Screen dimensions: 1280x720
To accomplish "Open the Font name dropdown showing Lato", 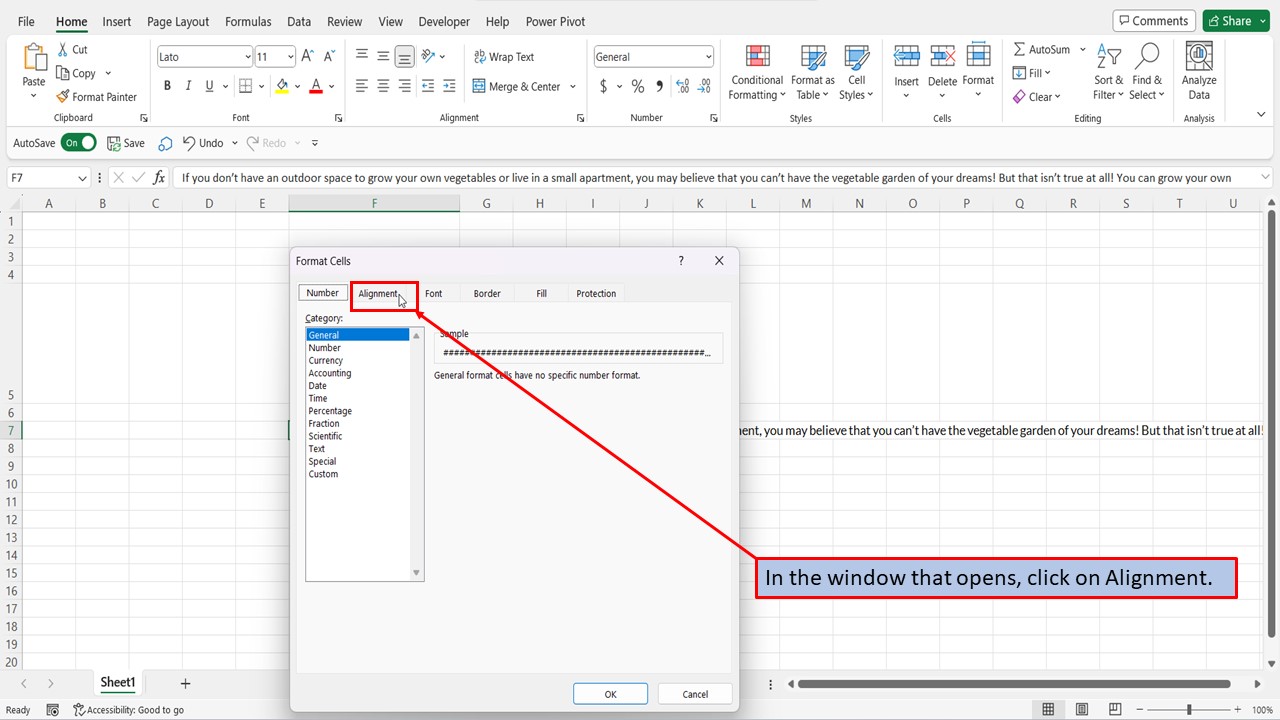I will click(x=246, y=56).
